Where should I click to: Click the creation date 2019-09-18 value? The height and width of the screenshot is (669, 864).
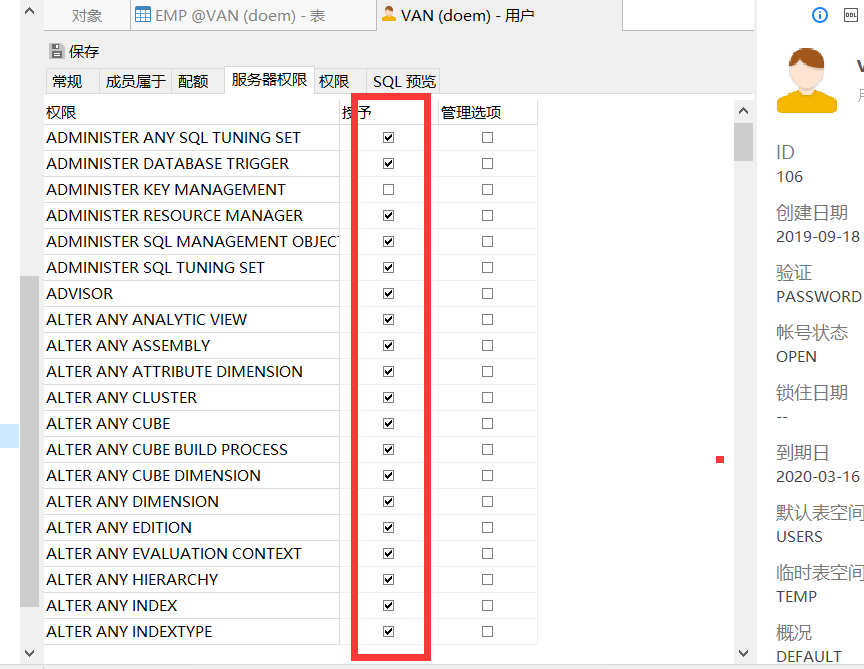click(x=818, y=237)
